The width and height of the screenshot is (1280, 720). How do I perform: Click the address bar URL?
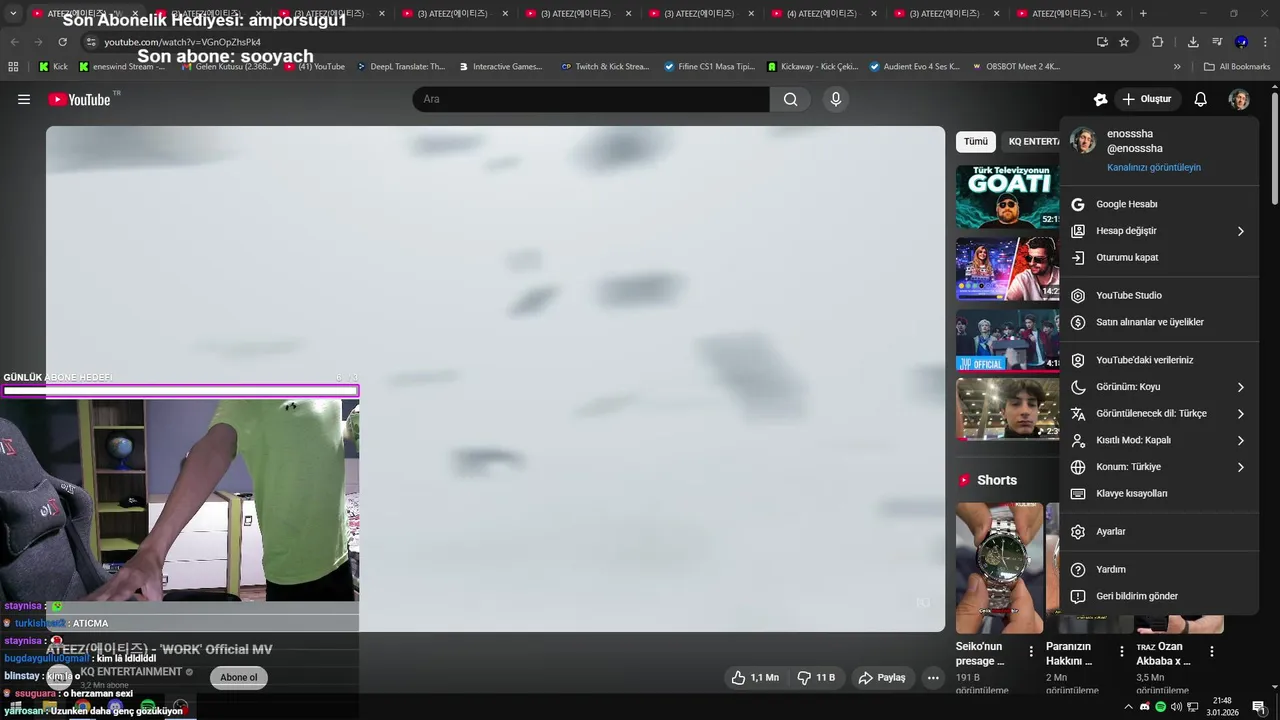click(x=182, y=42)
